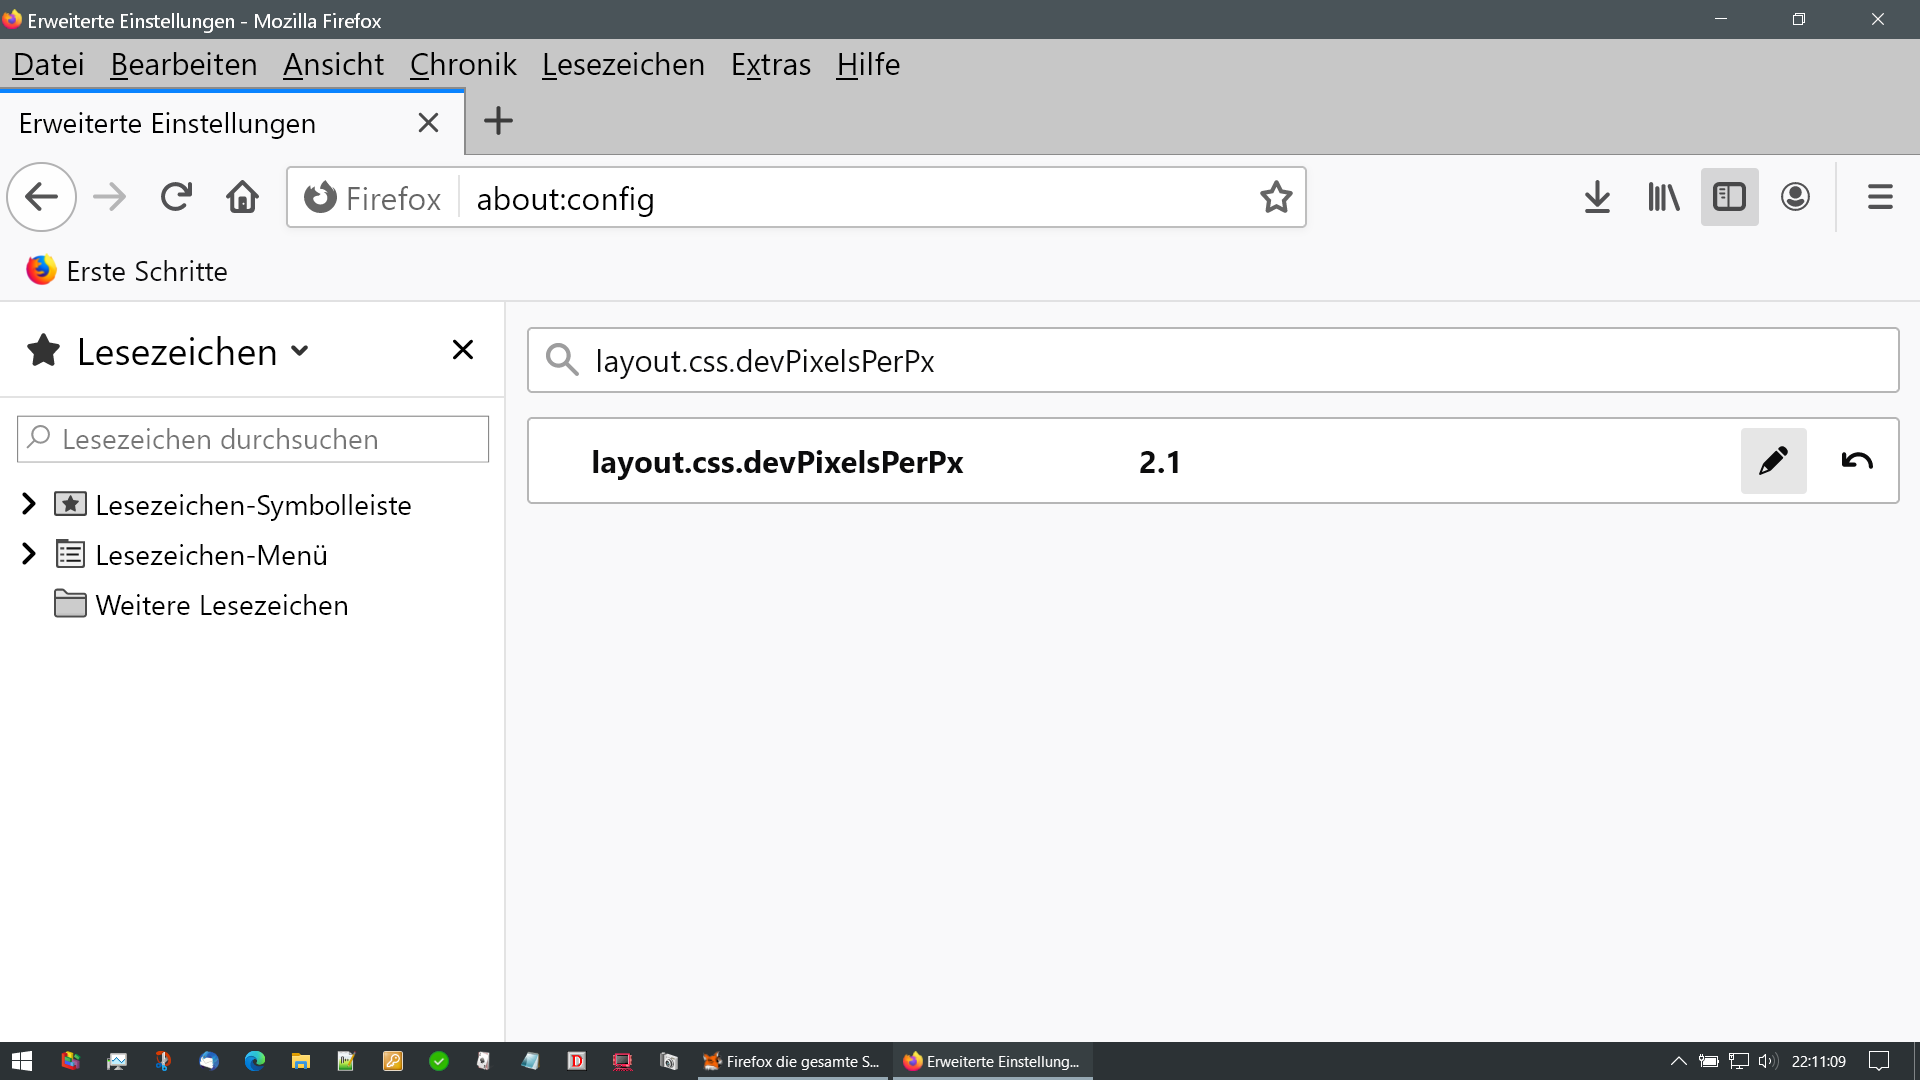Screen dimensions: 1920x1080
Task: Open the downloads arrow icon
Action: click(x=1597, y=197)
